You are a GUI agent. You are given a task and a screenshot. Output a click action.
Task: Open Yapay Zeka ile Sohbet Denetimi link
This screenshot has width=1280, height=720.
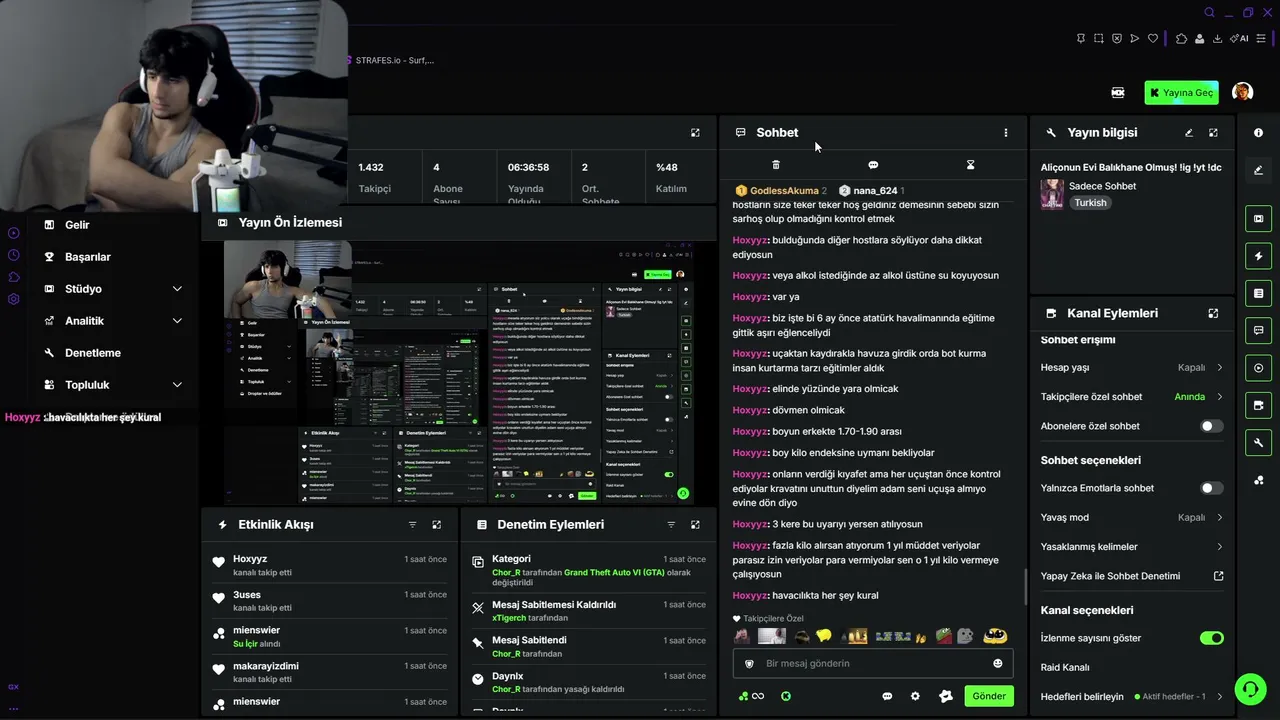pos(1132,576)
